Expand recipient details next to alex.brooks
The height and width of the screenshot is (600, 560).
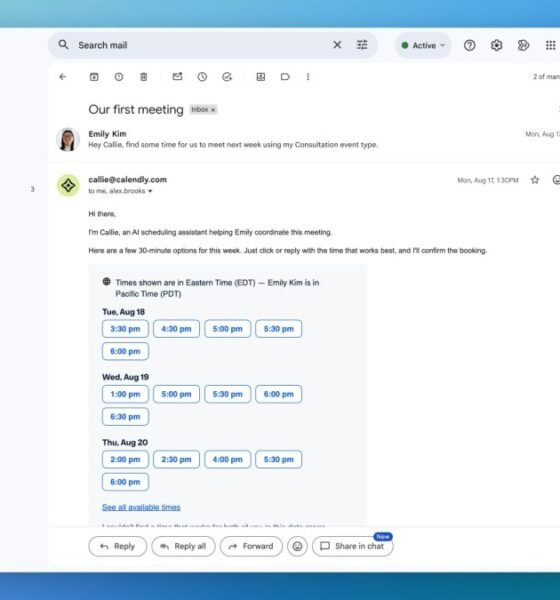[150, 191]
